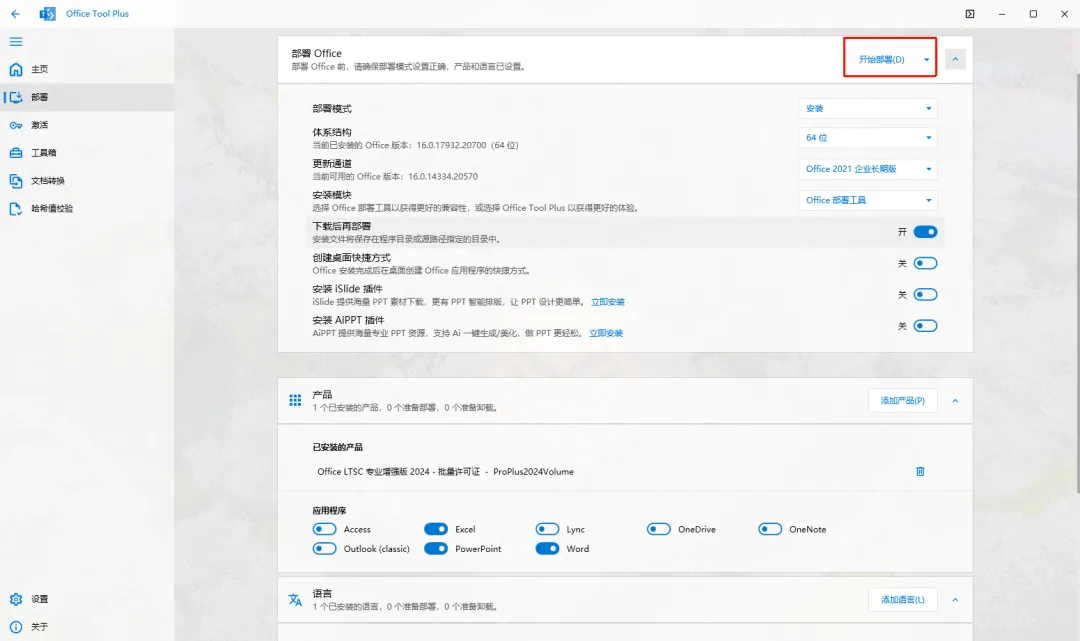Toggle the Excel application switch
The height and width of the screenshot is (641, 1080).
pyautogui.click(x=436, y=529)
